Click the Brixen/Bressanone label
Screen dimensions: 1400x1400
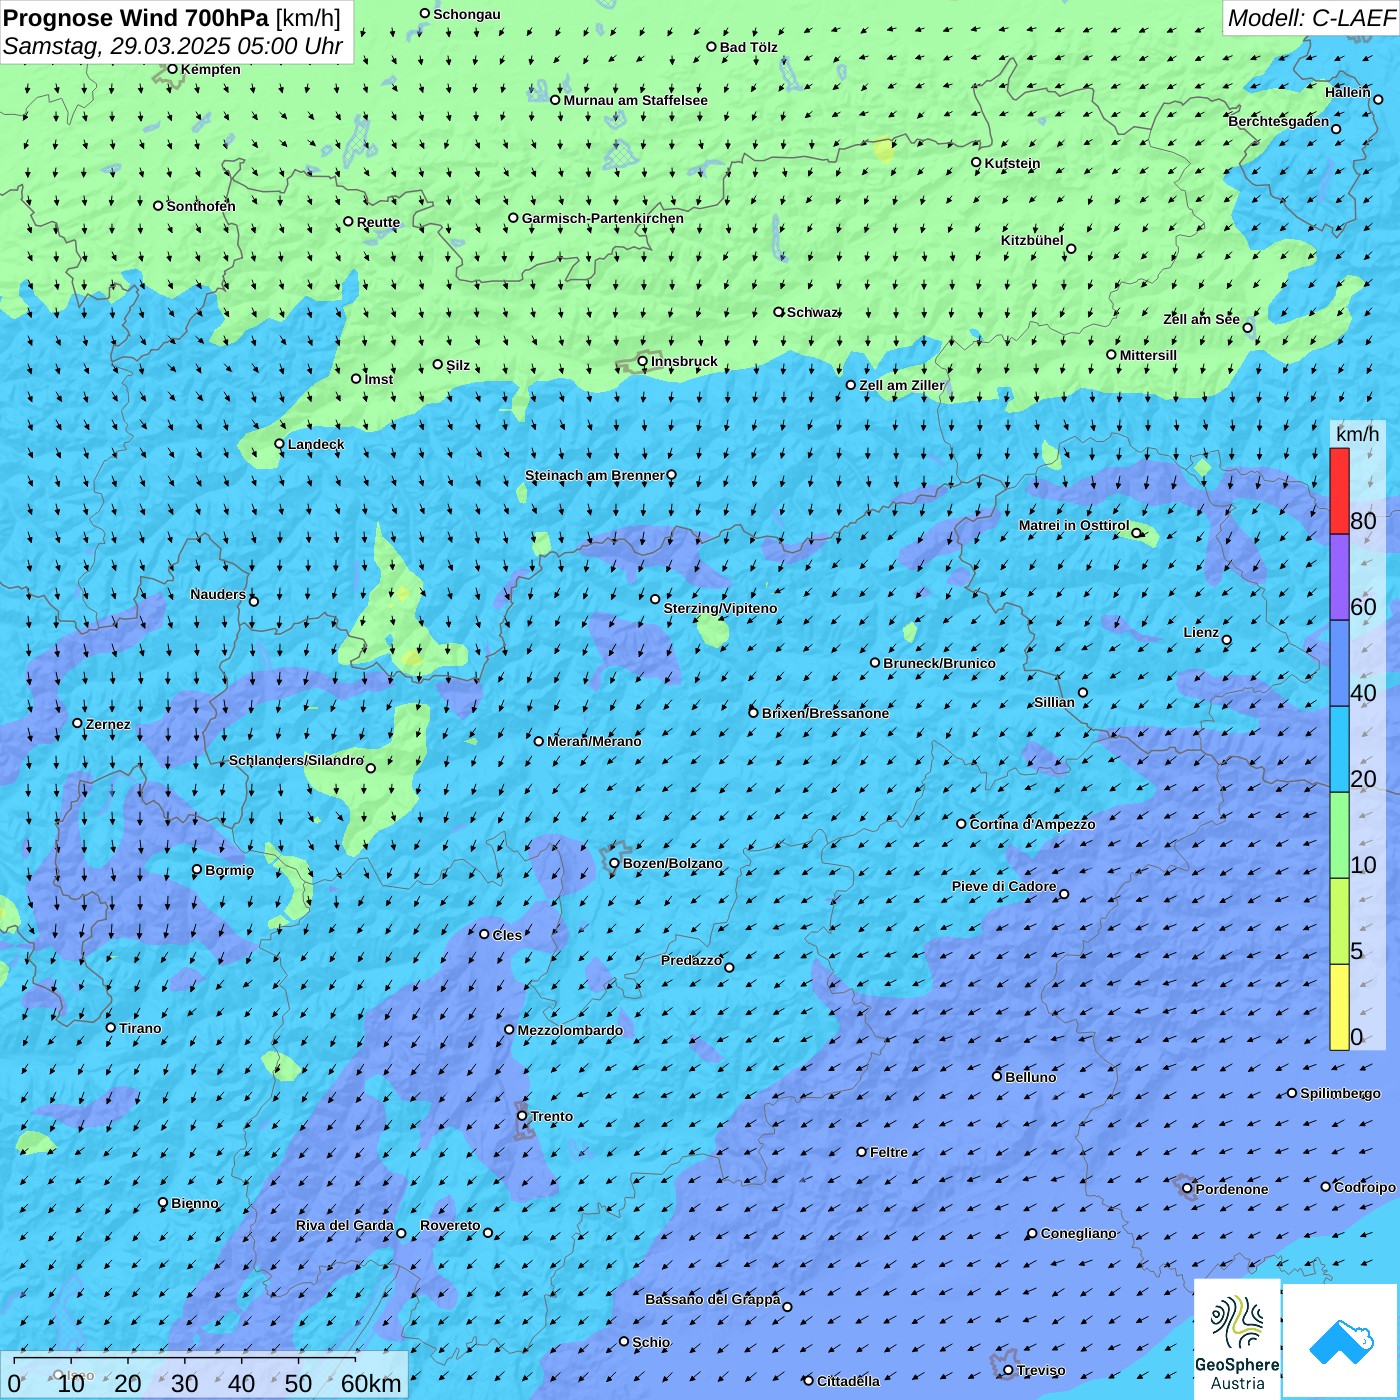pos(825,713)
